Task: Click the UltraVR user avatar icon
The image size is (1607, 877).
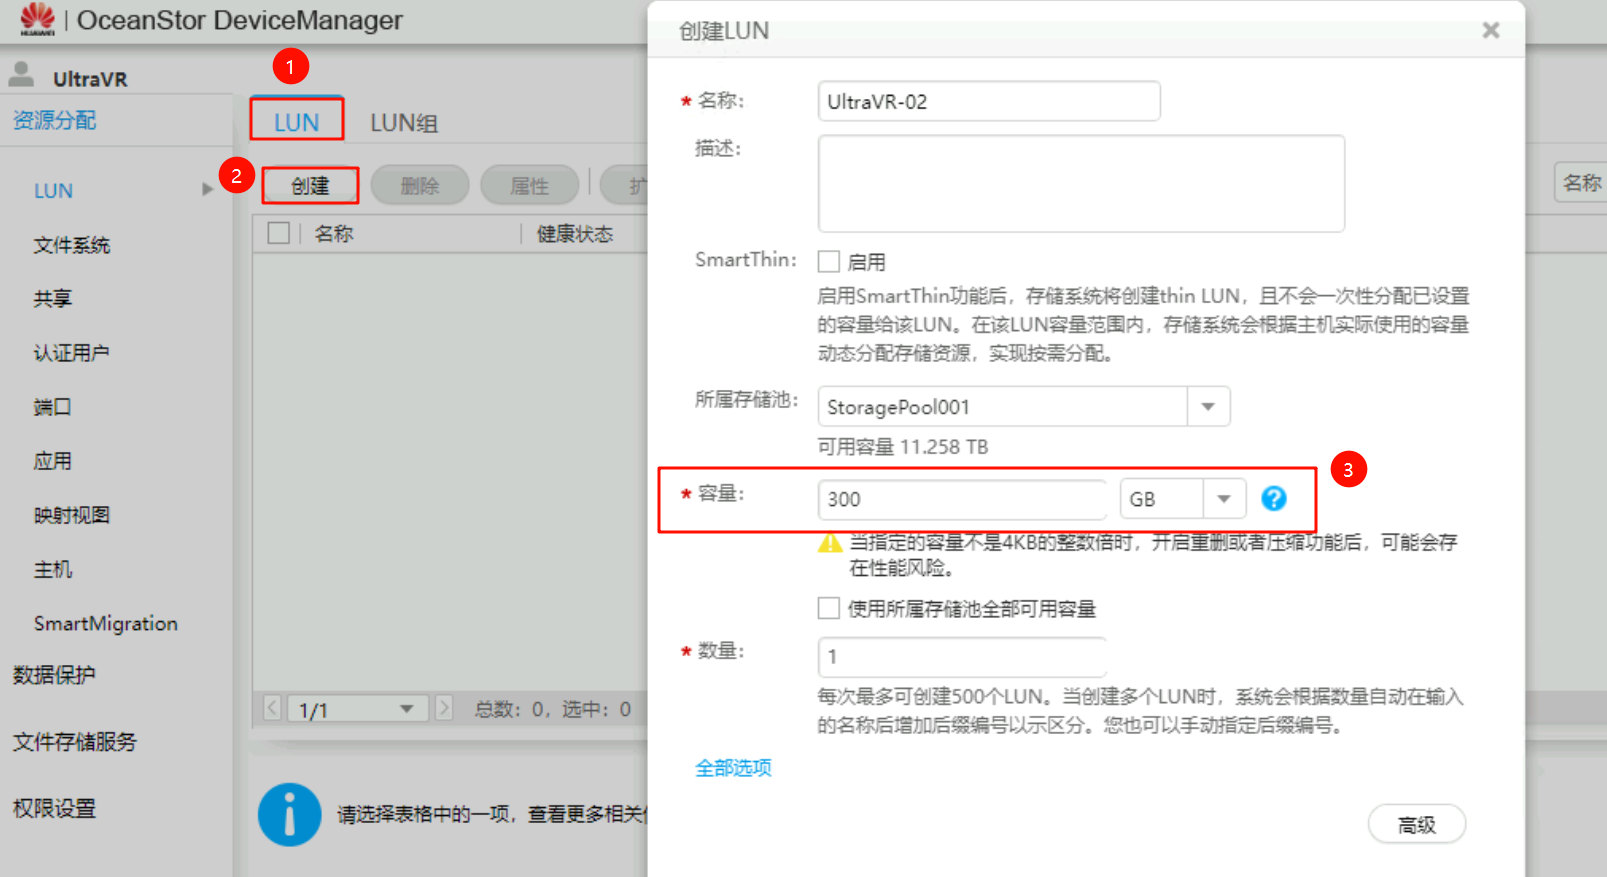Action: (x=21, y=74)
